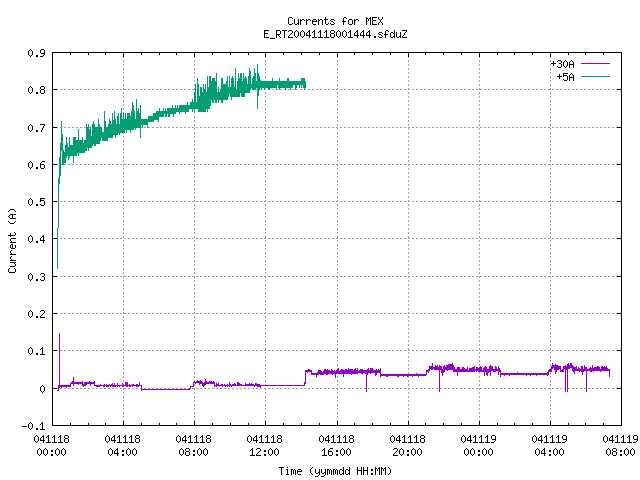Click the '041119 00:00' x-axis tick label
The height and width of the screenshot is (480, 640).
click(478, 446)
